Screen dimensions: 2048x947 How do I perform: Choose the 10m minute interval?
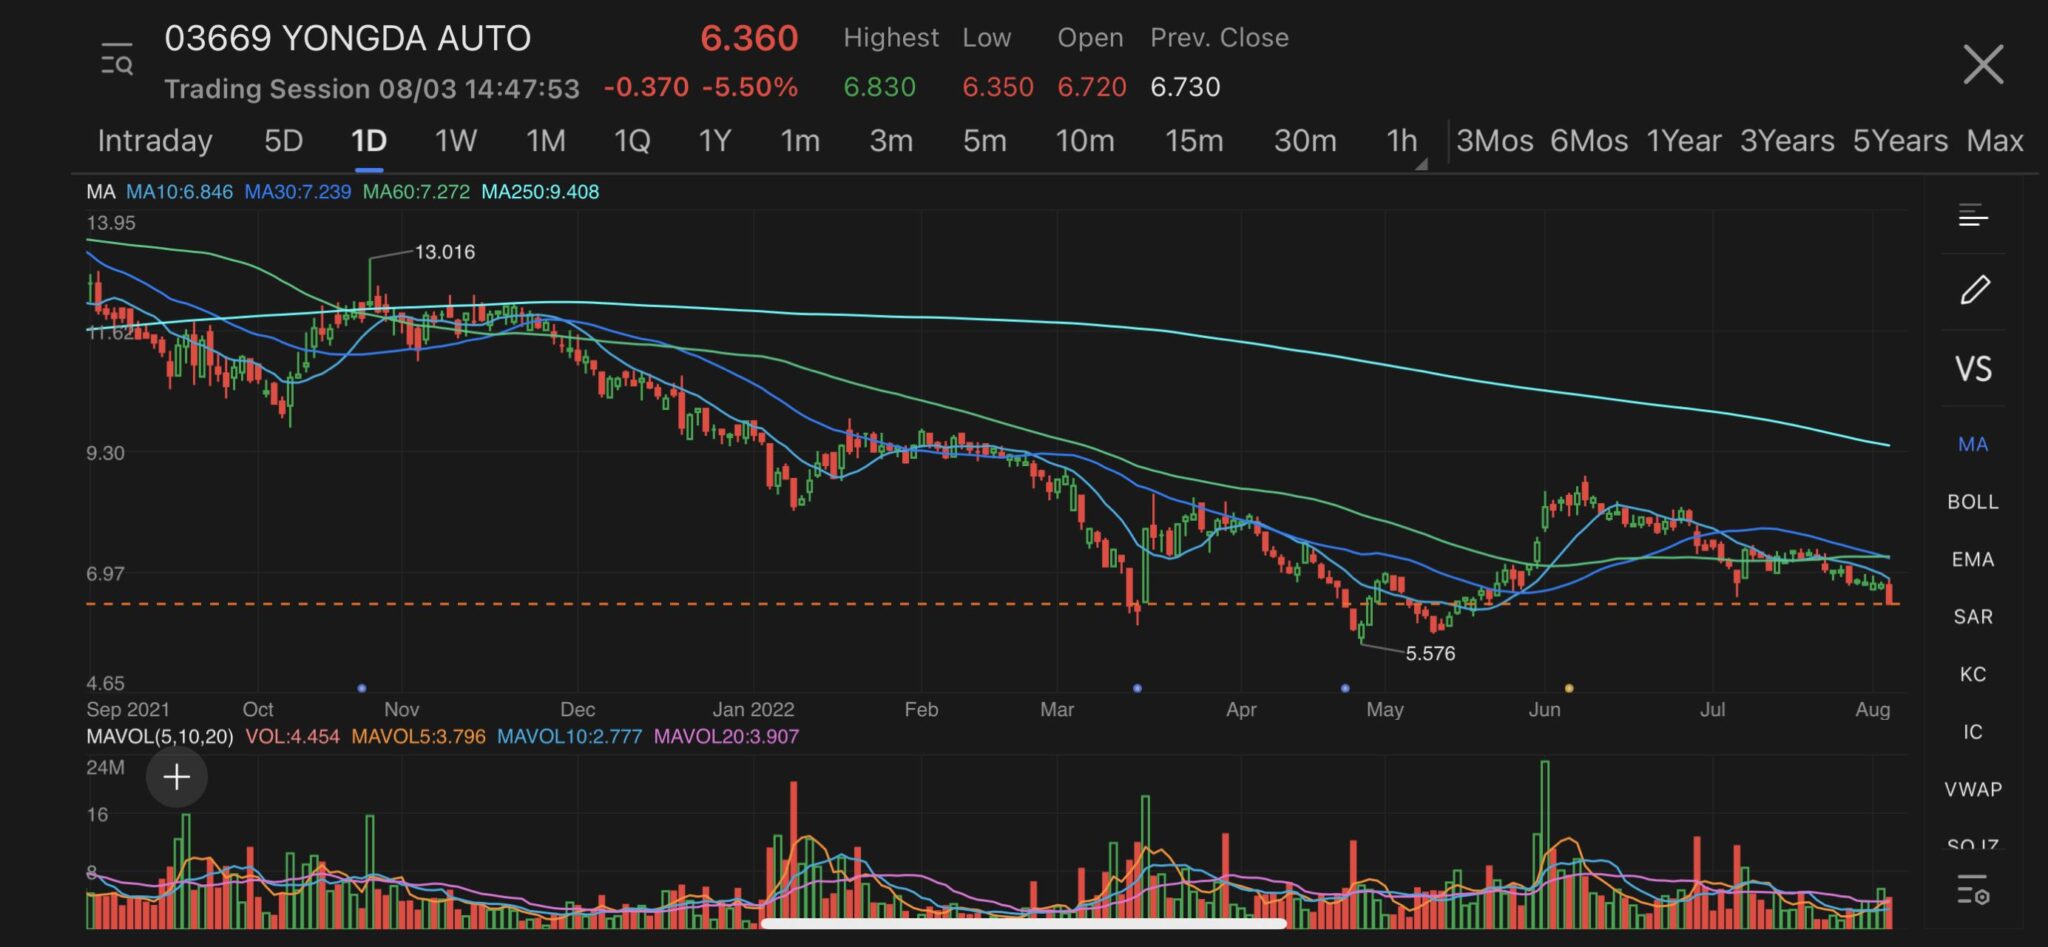pyautogui.click(x=1085, y=140)
